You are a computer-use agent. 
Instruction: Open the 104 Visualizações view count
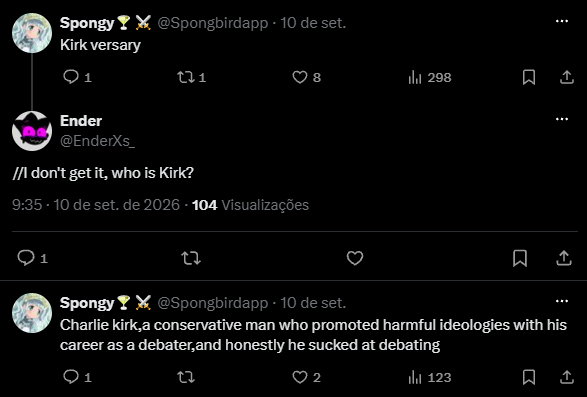(x=250, y=205)
